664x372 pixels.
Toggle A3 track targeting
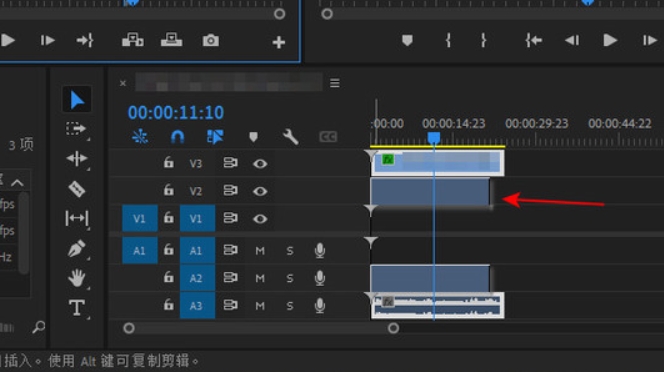[197, 305]
